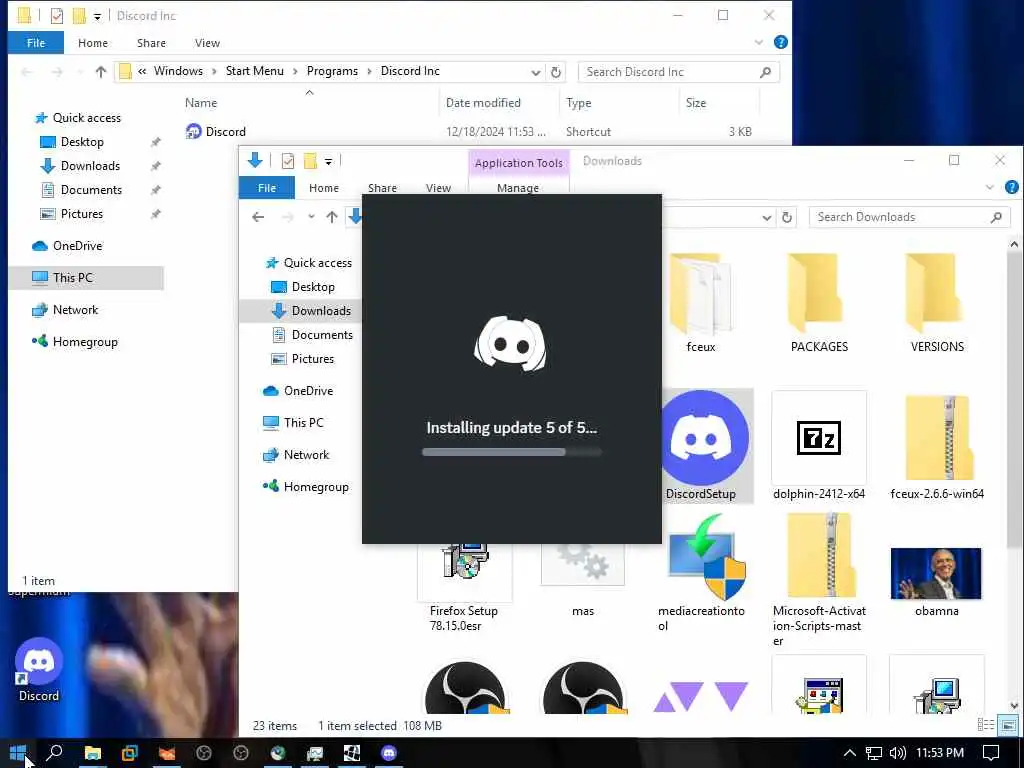1024x768 pixels.
Task: Switch to Home tab in Discord Inc window
Action: [93, 43]
